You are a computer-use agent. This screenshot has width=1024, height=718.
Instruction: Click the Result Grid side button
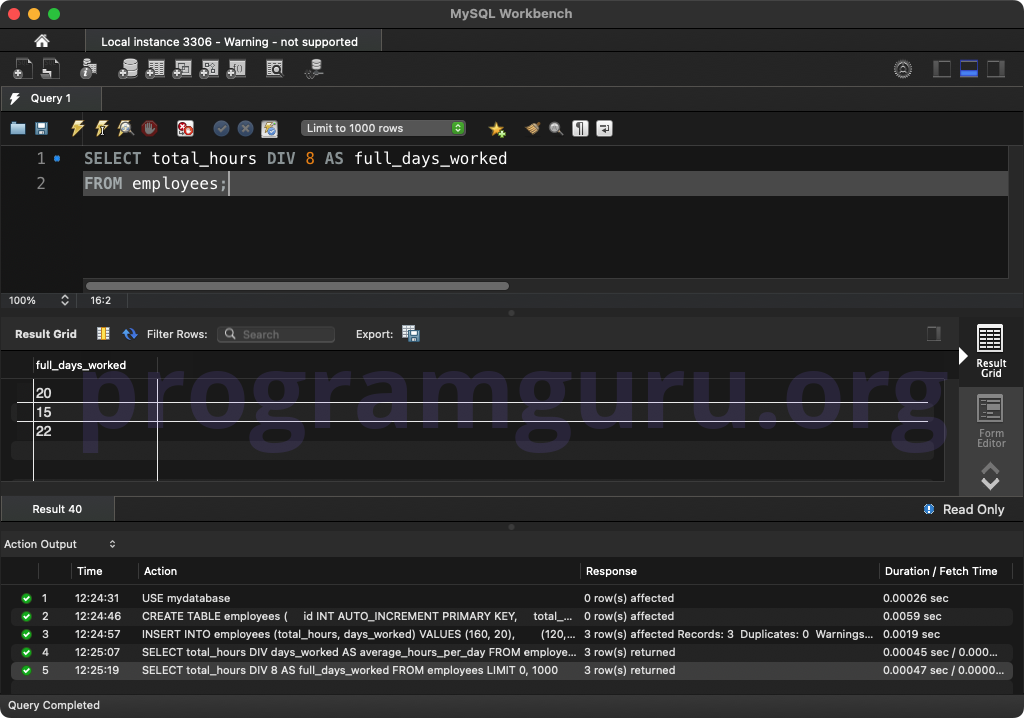(990, 351)
